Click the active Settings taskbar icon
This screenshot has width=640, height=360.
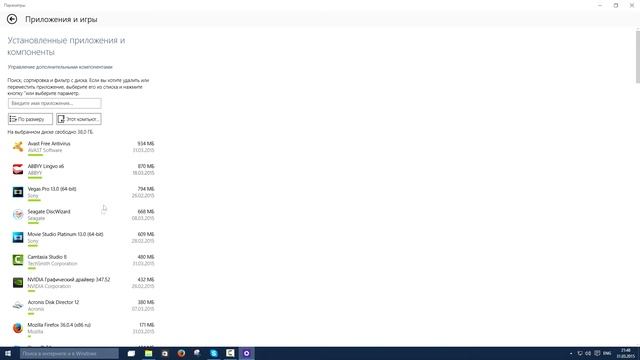(x=247, y=353)
